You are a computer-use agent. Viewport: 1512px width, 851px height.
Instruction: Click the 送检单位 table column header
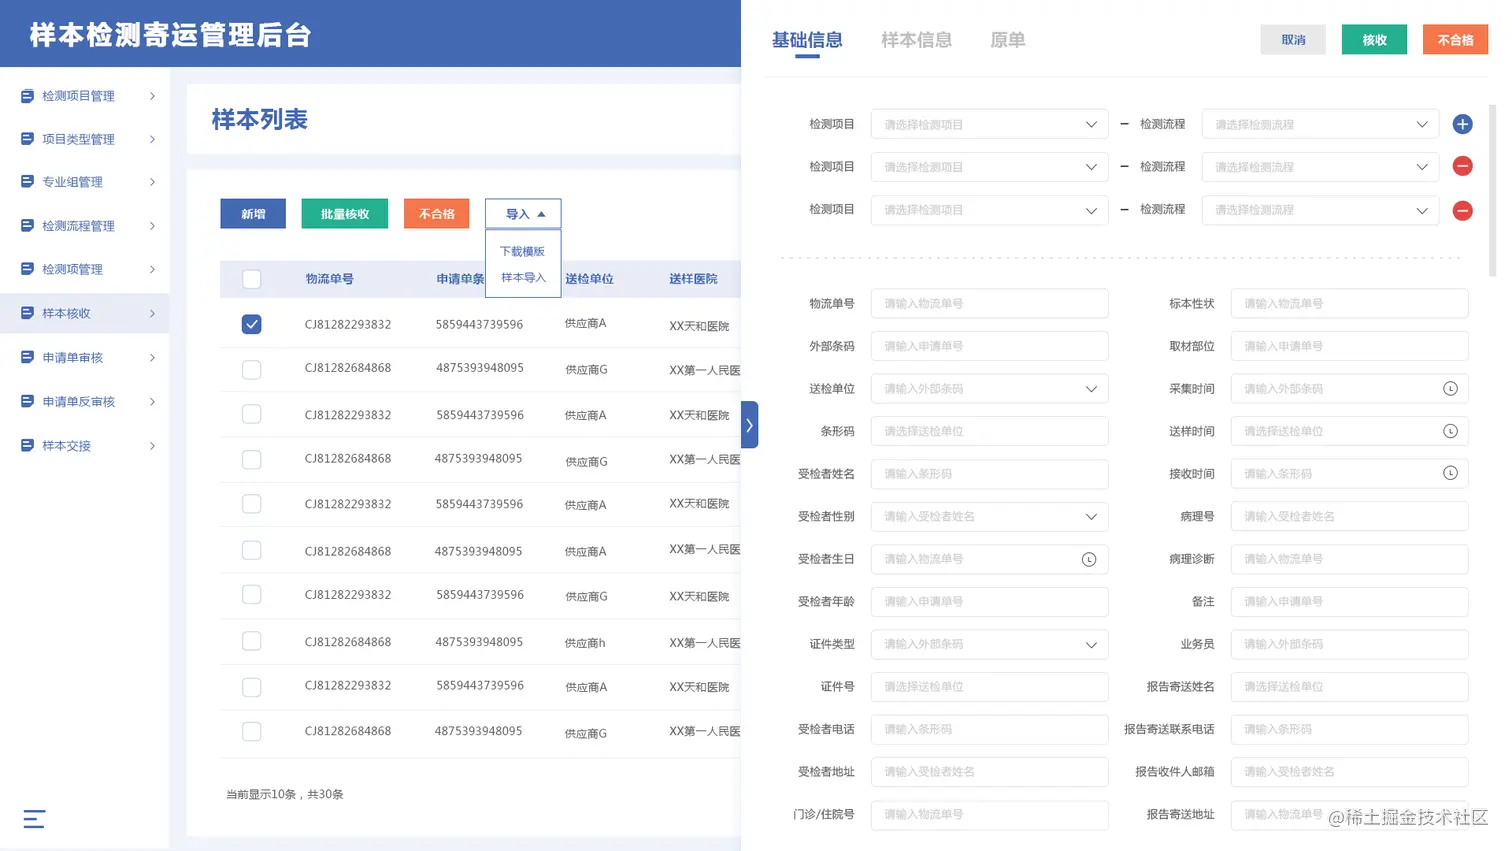pos(589,279)
